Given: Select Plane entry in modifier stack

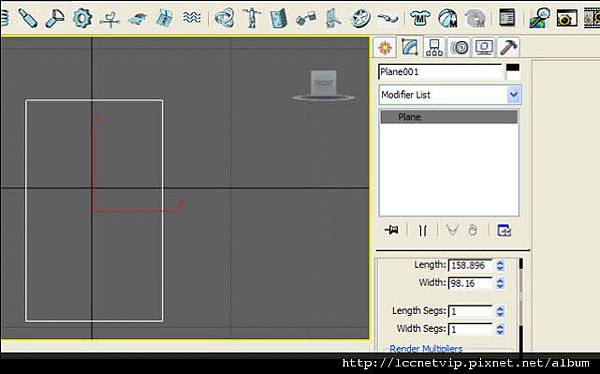Looking at the screenshot, I should point(449,117).
